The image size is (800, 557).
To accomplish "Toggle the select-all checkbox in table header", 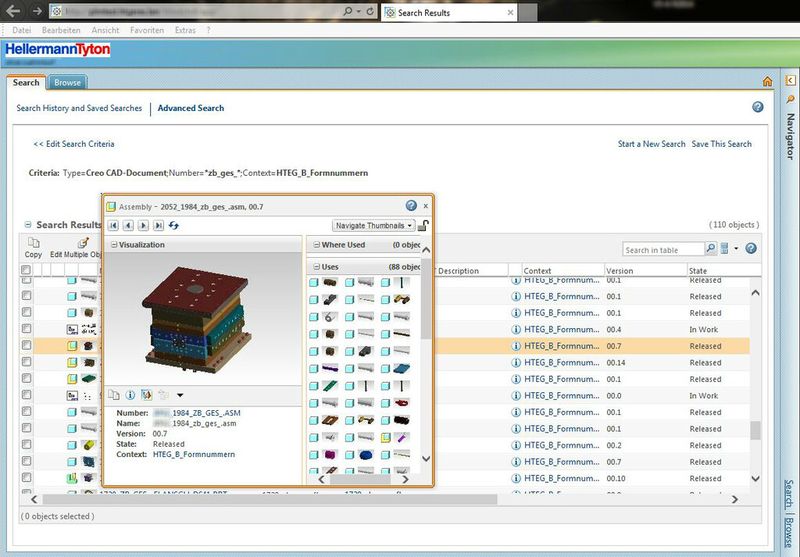I will tap(26, 270).
